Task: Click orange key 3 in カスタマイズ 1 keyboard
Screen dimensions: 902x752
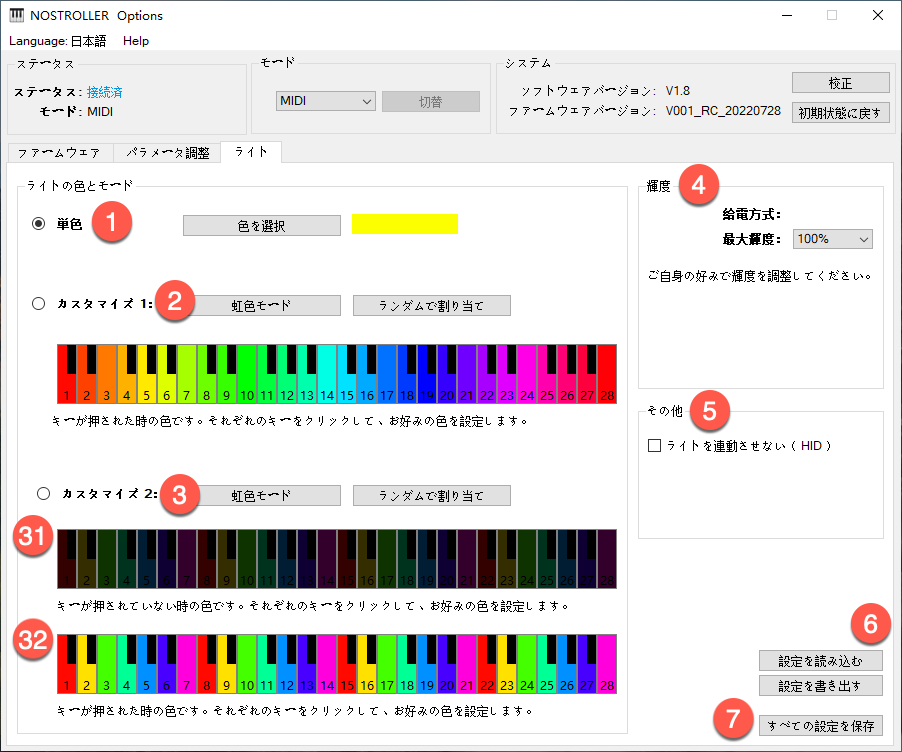Action: [106, 374]
